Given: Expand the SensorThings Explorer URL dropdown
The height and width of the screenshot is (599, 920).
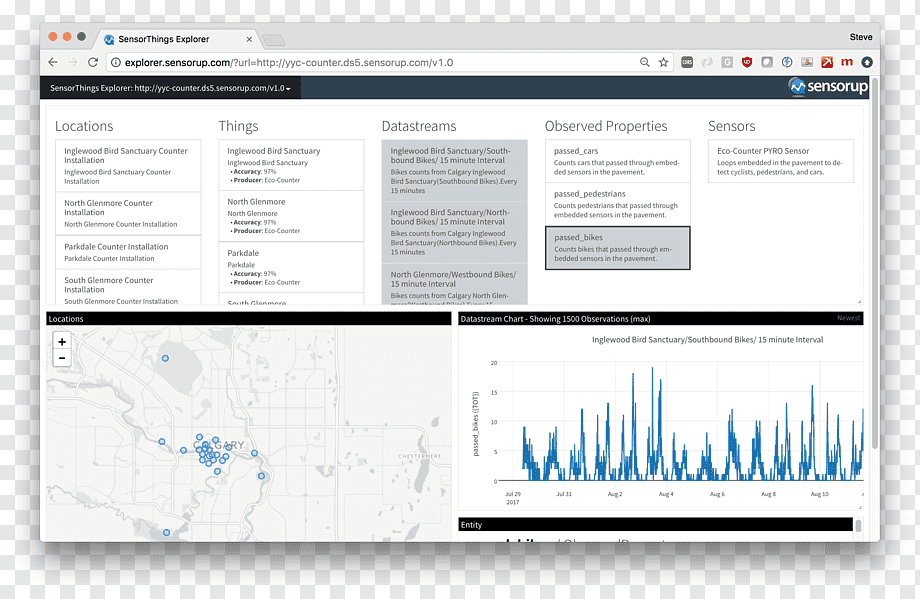Looking at the screenshot, I should pyautogui.click(x=170, y=88).
